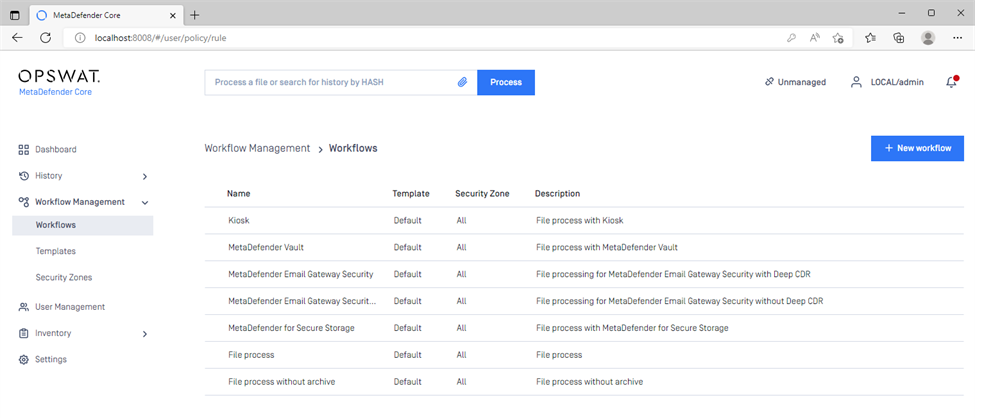
Task: Open the tab actions menu icon
Action: coord(15,15)
